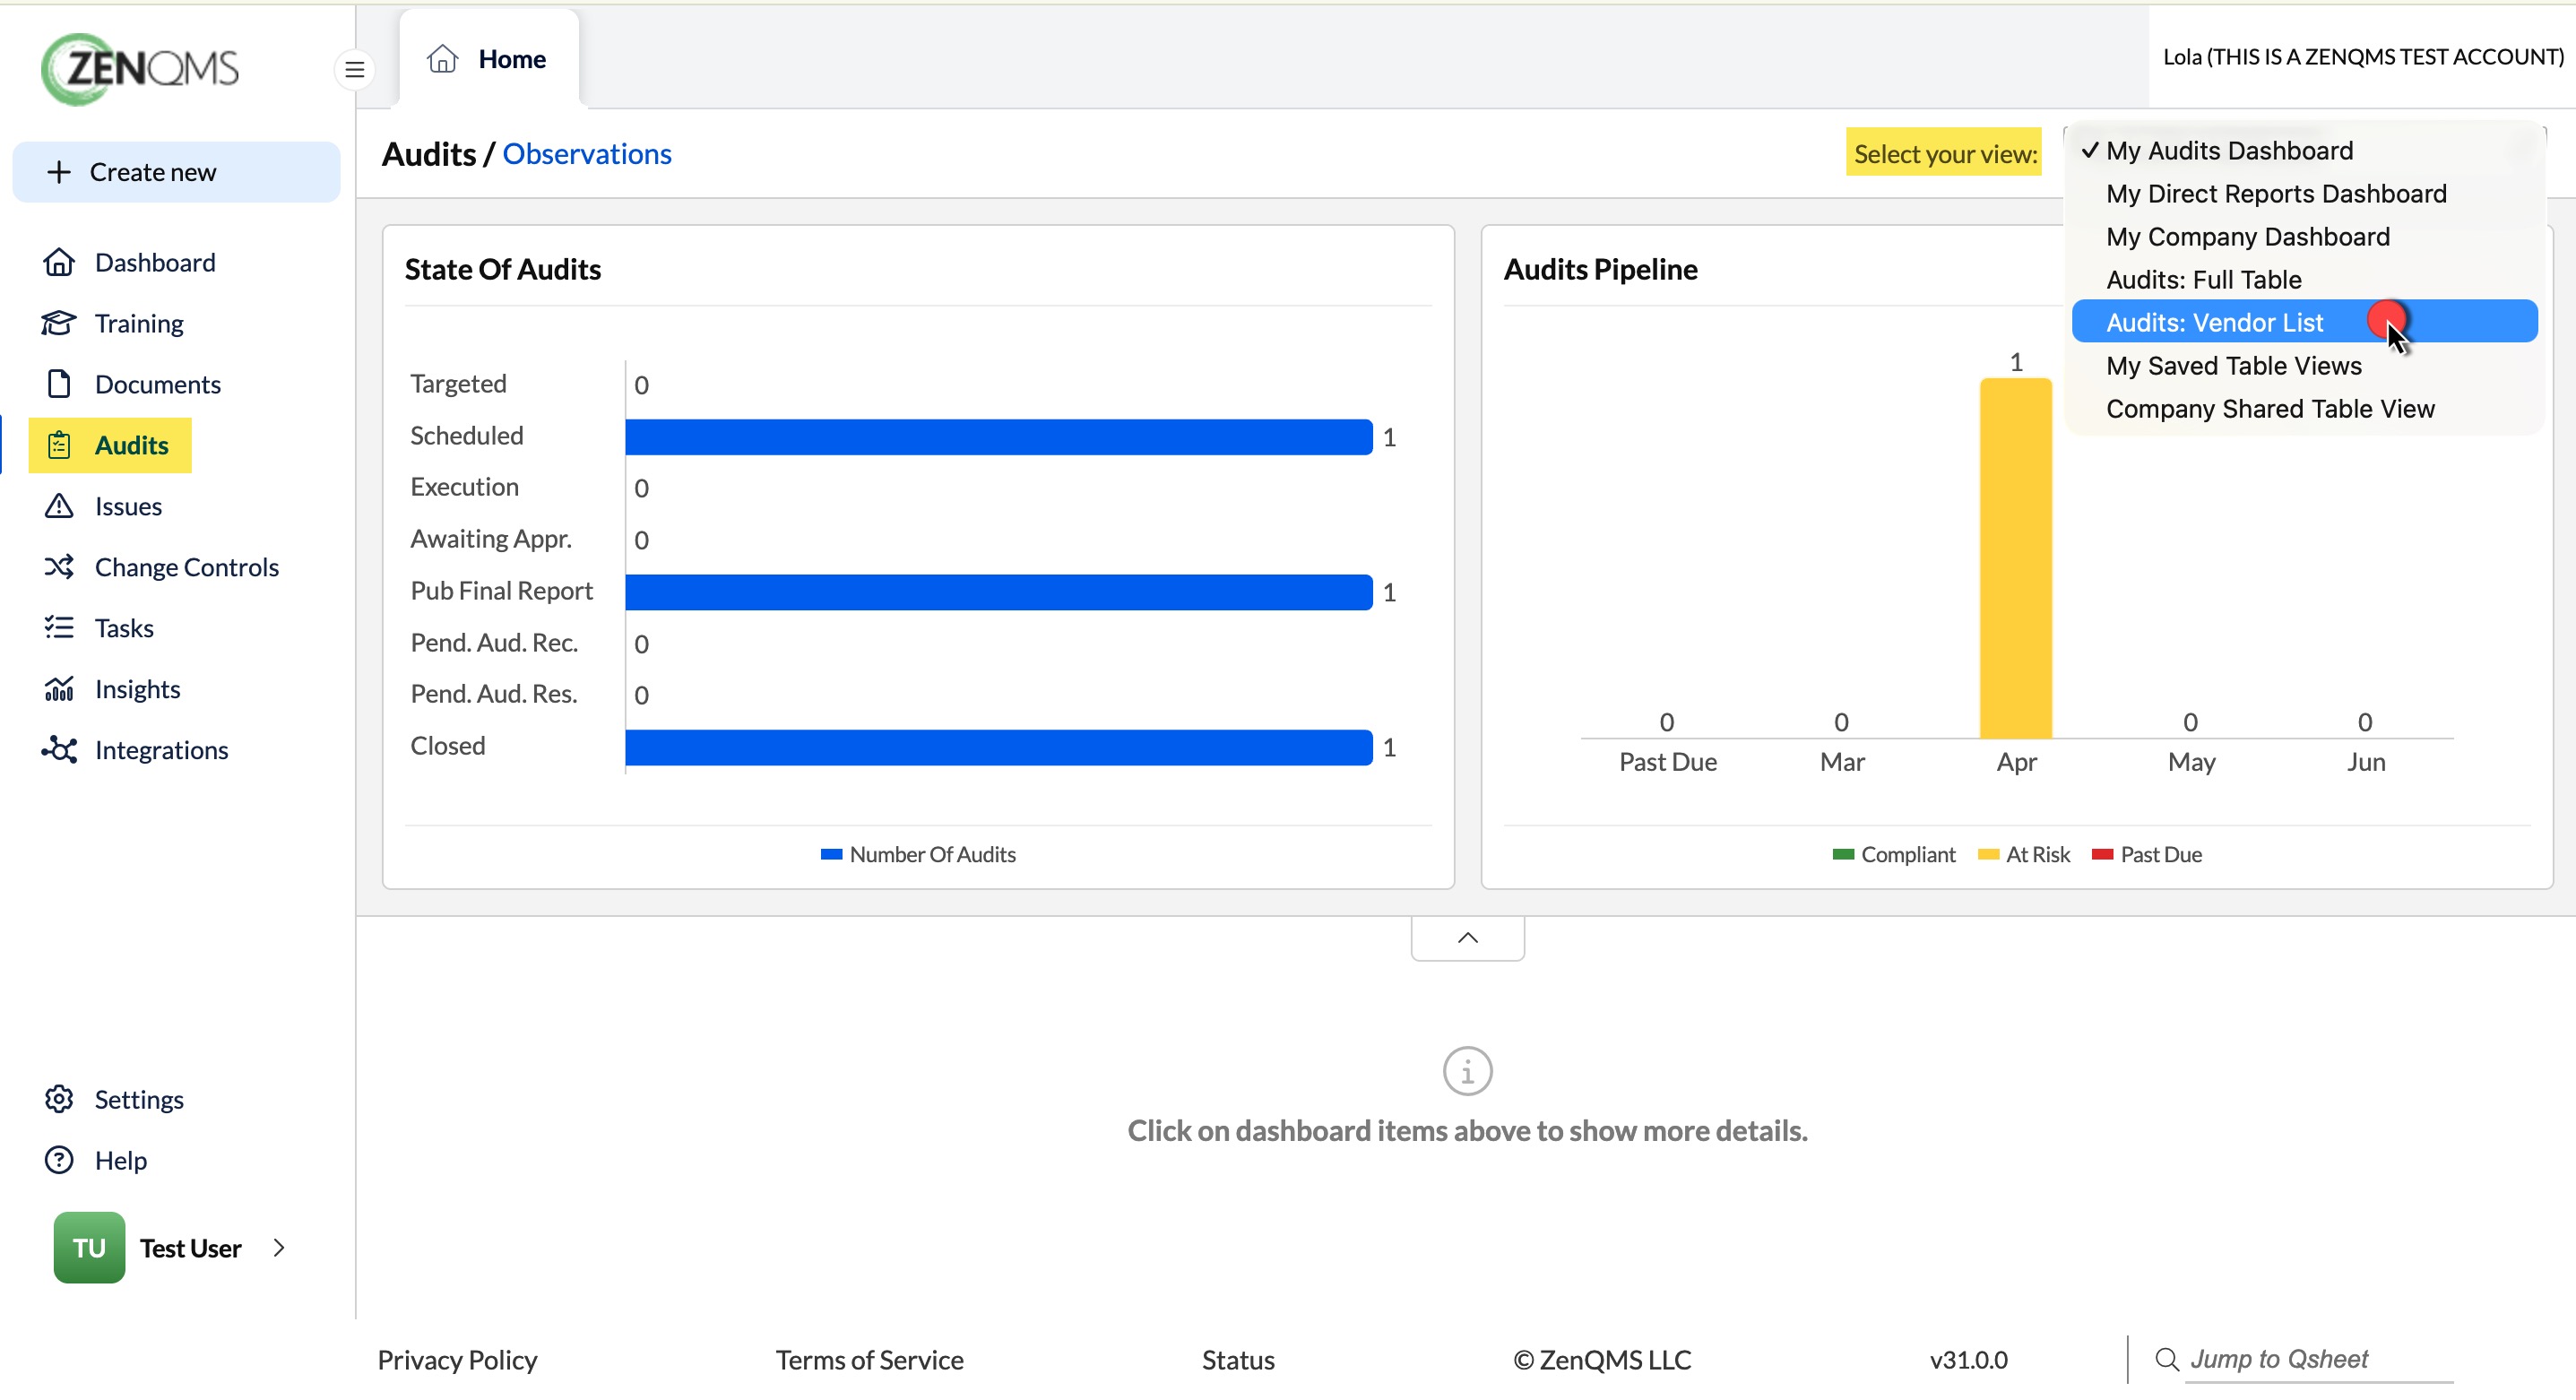Click the Lola test account label
2576x1400 pixels.
click(x=2363, y=57)
